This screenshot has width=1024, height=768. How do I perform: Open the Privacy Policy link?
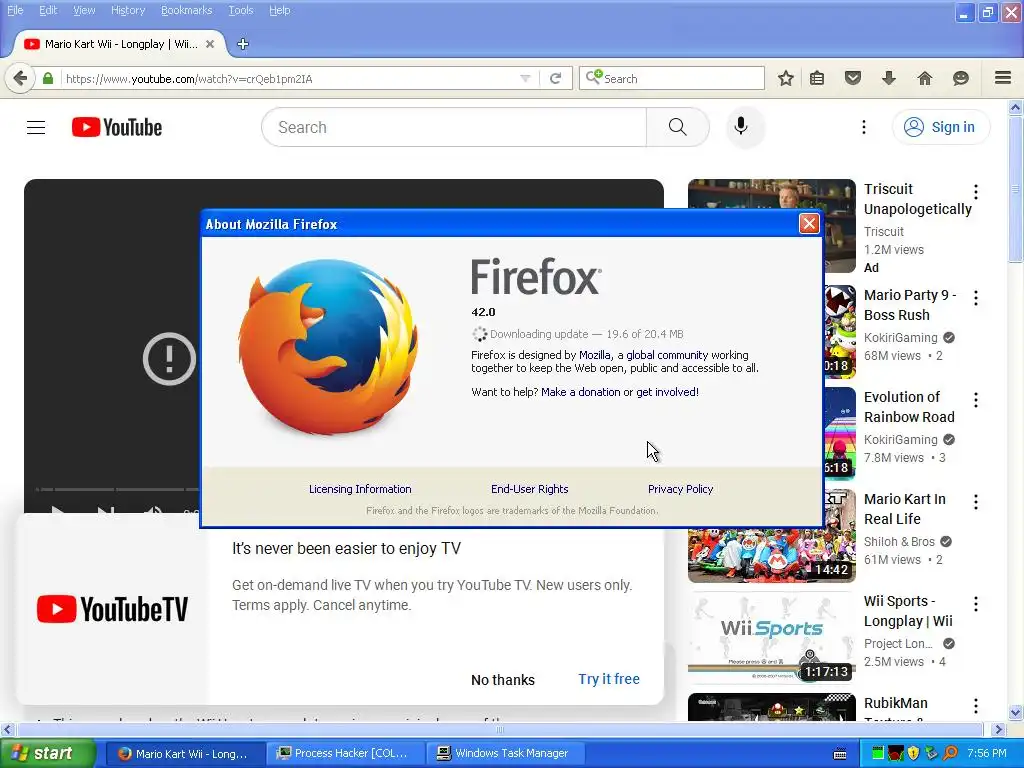(680, 489)
